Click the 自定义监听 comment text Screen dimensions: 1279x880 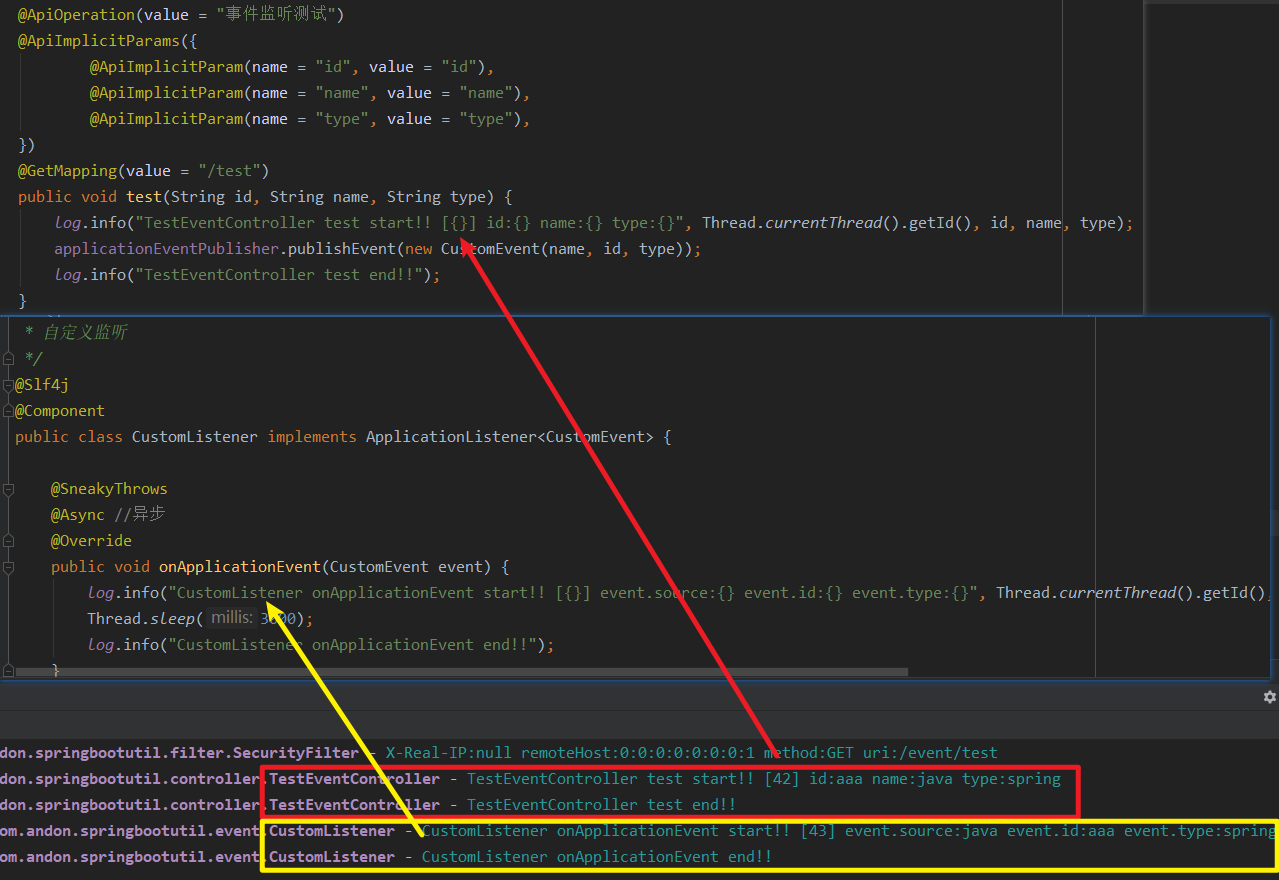pyautogui.click(x=85, y=333)
